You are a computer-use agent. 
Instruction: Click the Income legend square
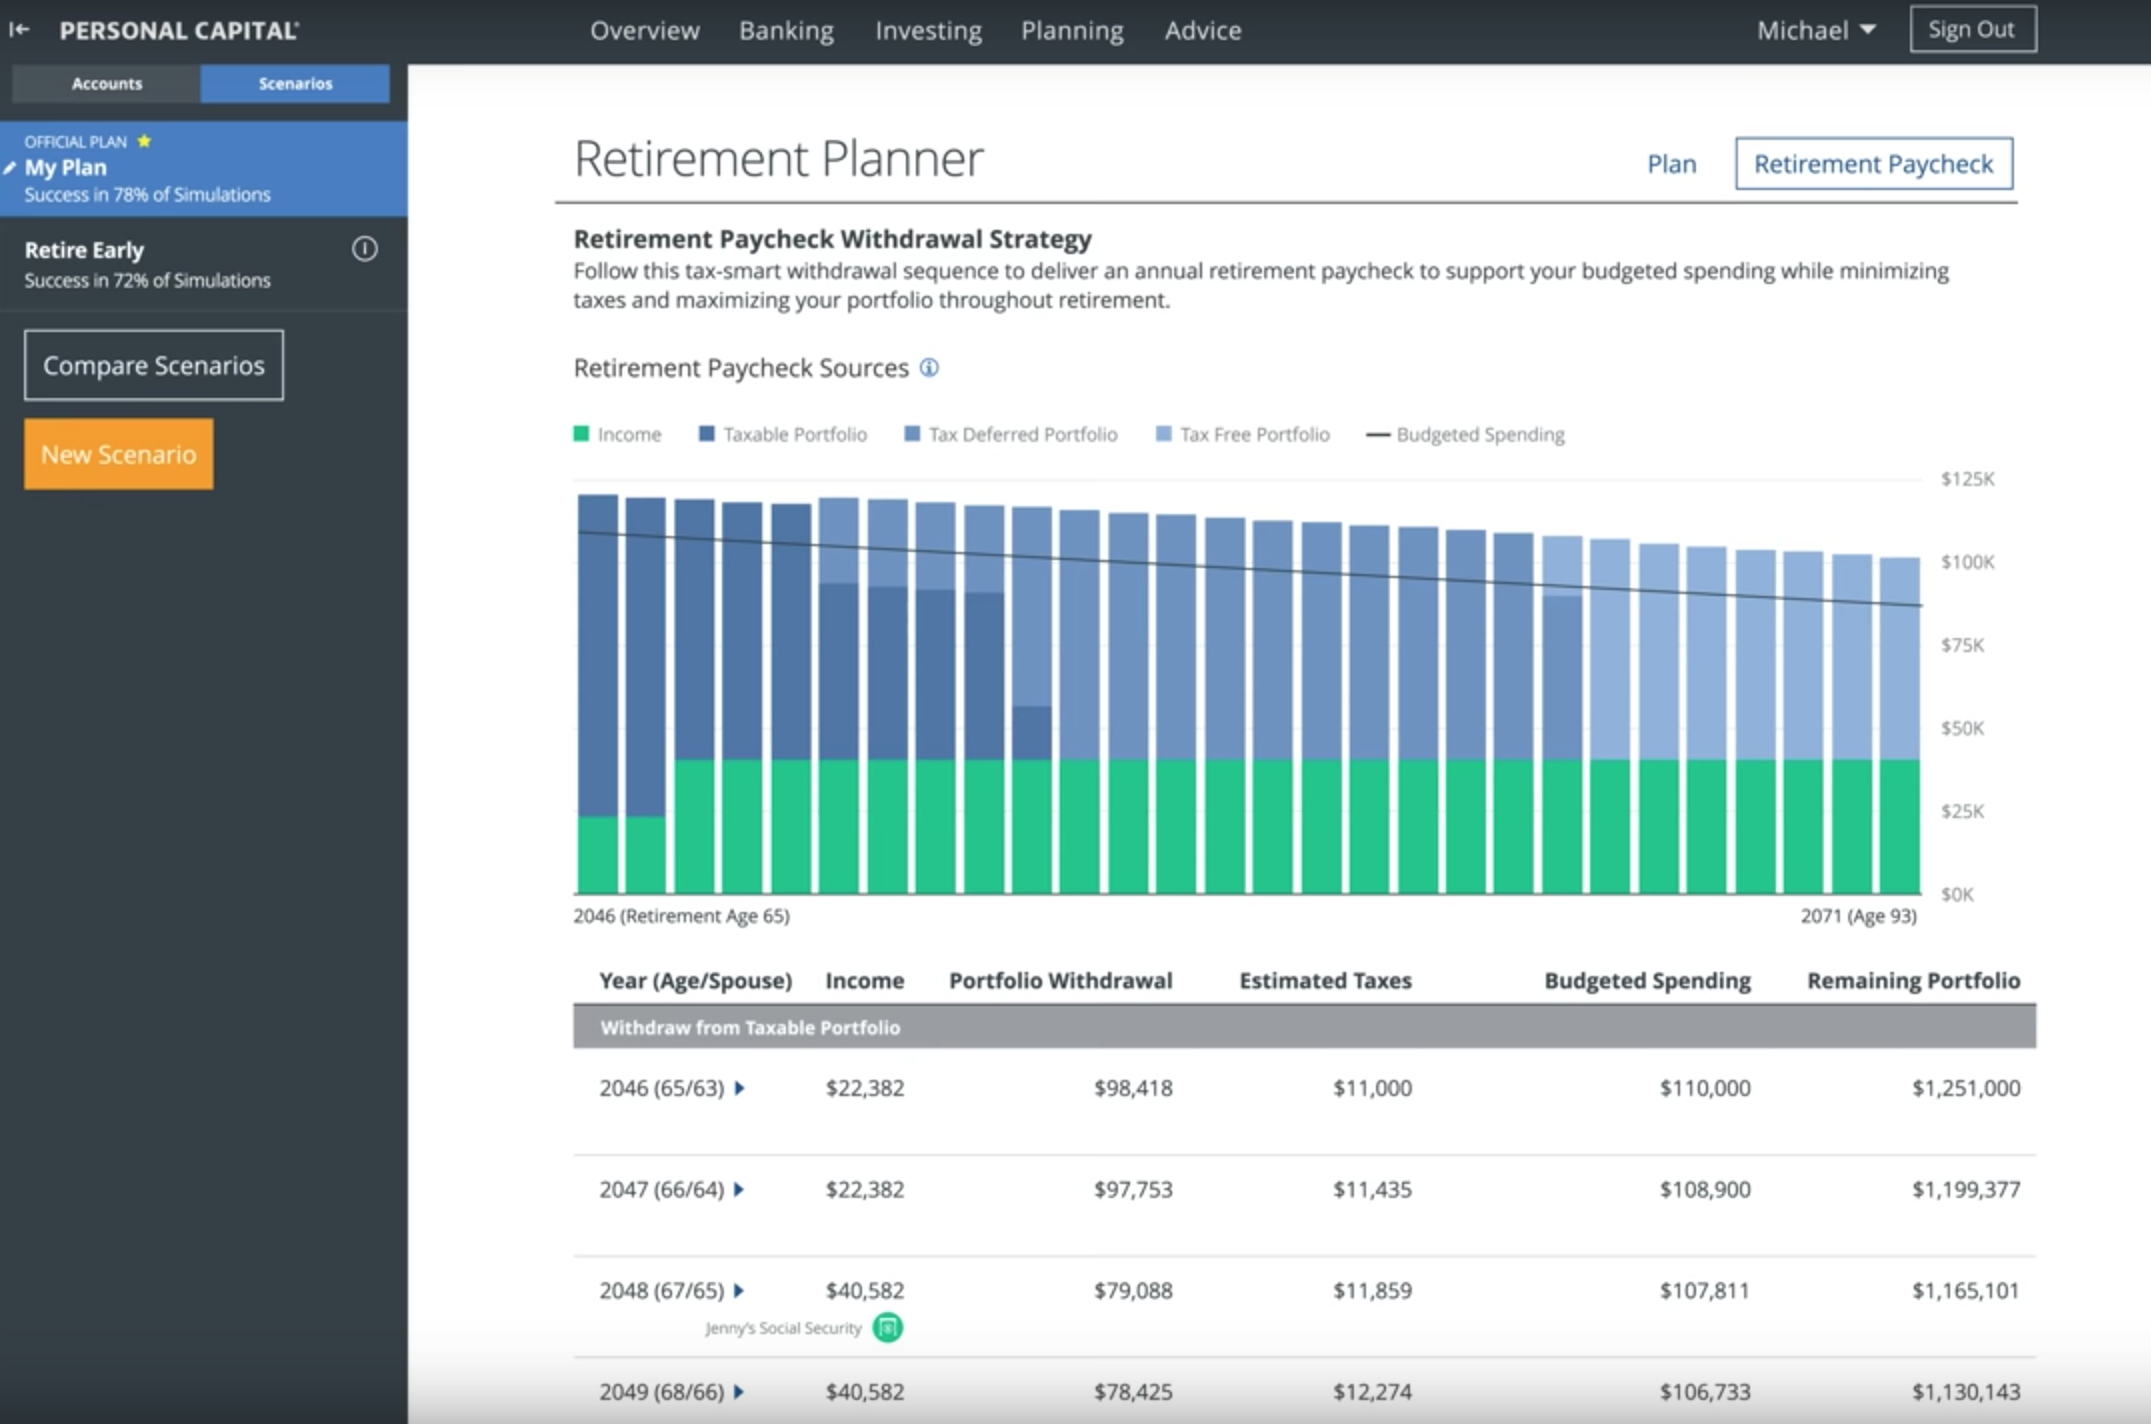click(x=580, y=434)
